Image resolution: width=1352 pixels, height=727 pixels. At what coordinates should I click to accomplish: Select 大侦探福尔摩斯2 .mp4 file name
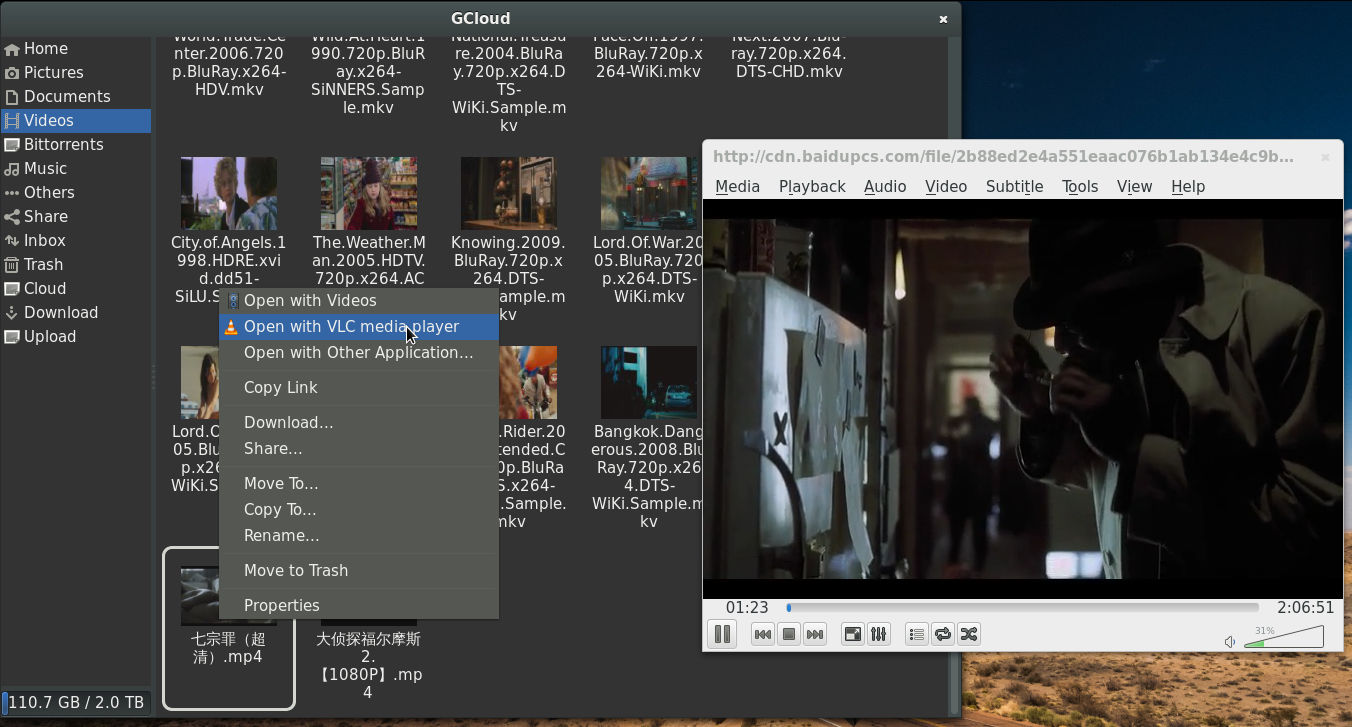[368, 665]
